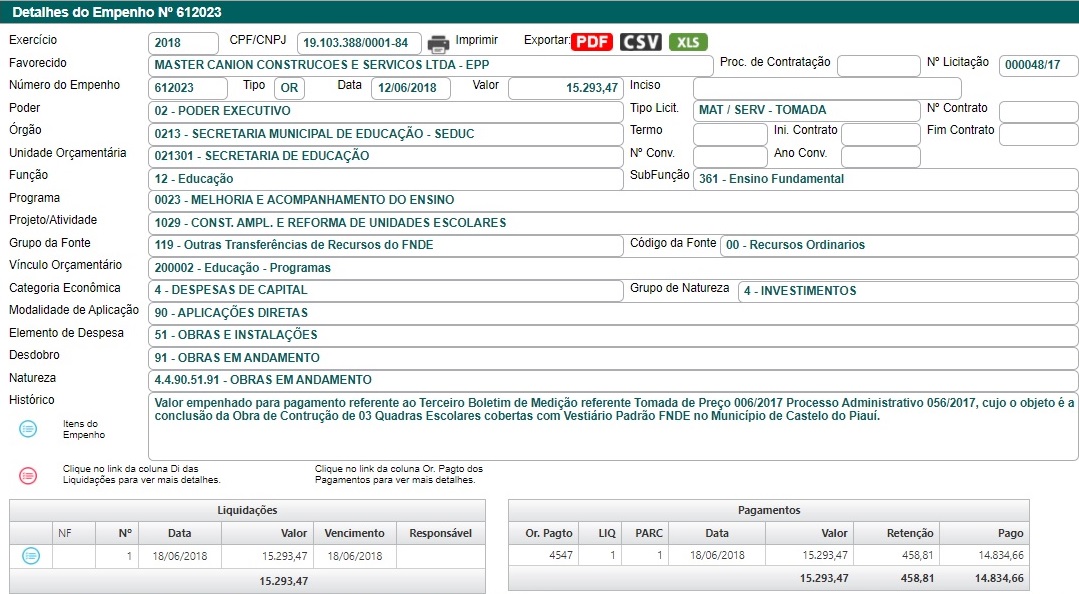
Task: Open details icon in Liquidações row 1
Action: 31,555
